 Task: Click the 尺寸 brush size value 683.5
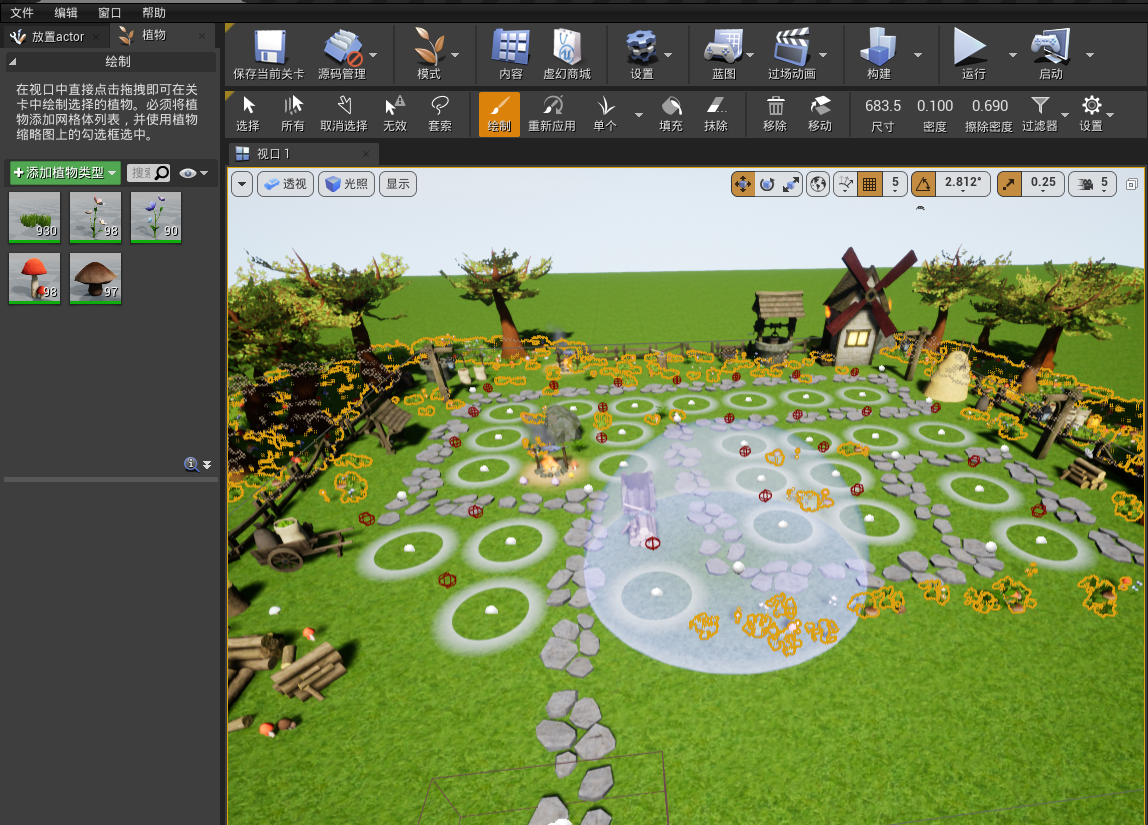882,106
